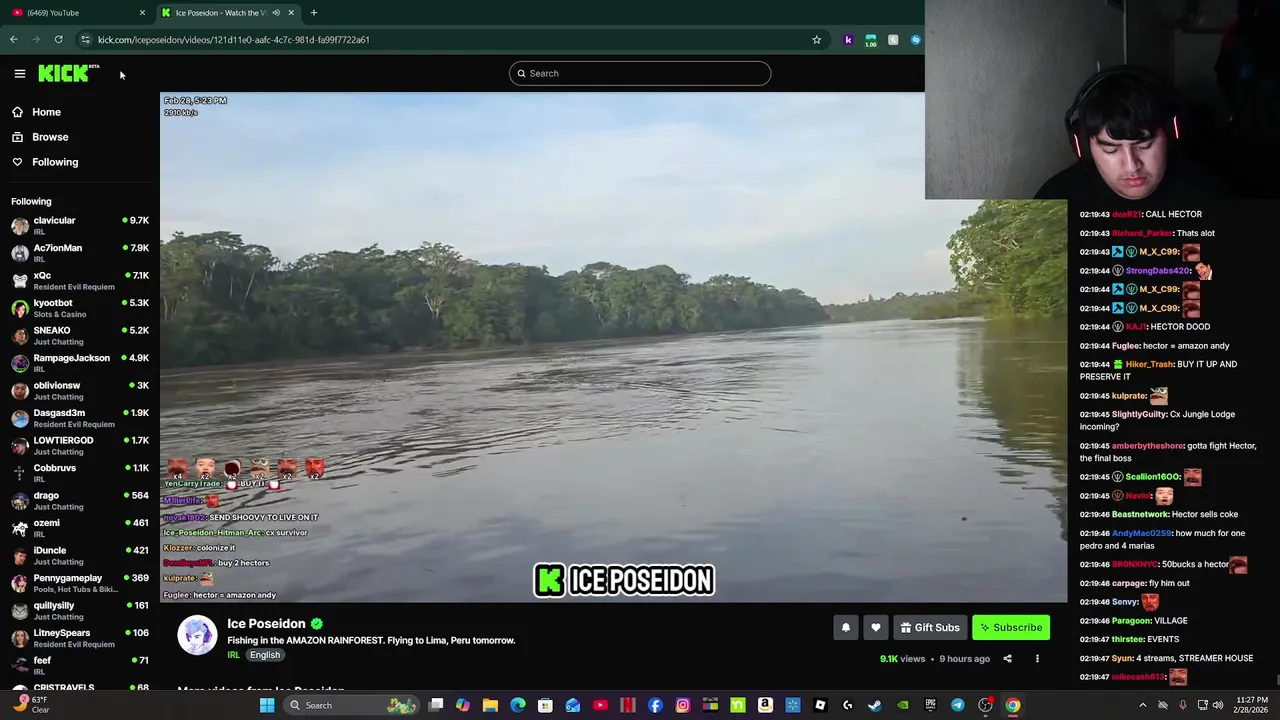Open followed channel RampageJackson
Viewport: 1280px width, 720px height.
80,363
